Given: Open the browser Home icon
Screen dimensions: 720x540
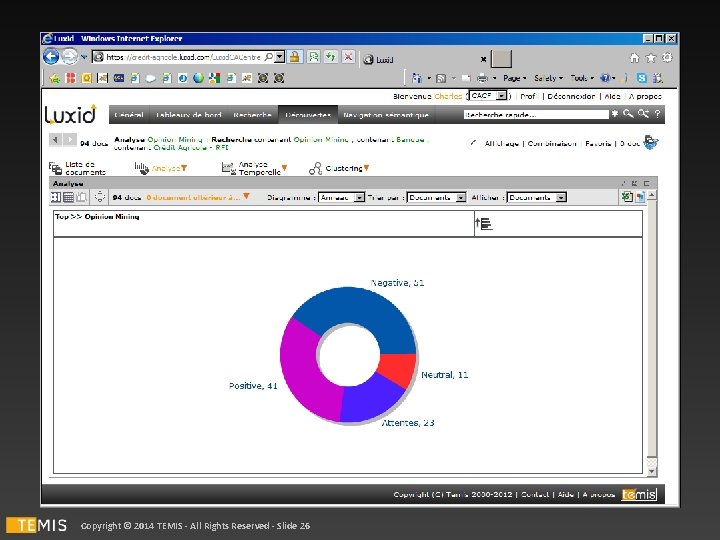Looking at the screenshot, I should pyautogui.click(x=635, y=58).
